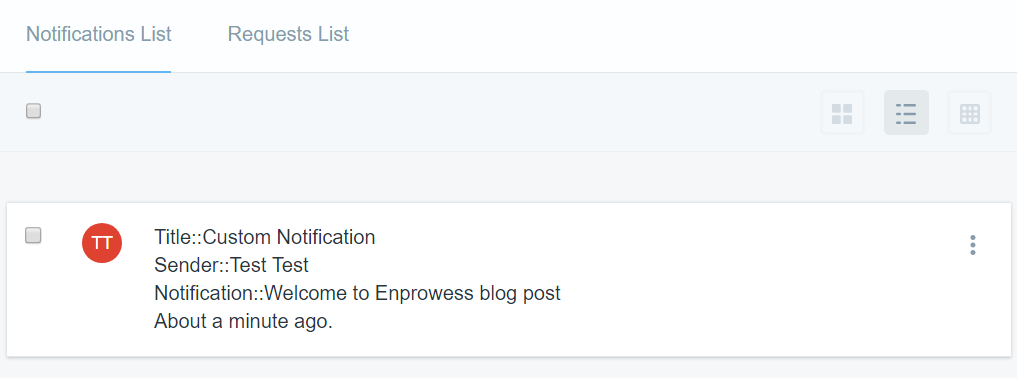Viewport: 1017px width, 378px height.
Task: Open the three-dot menu for Custom Notification
Action: click(x=972, y=245)
